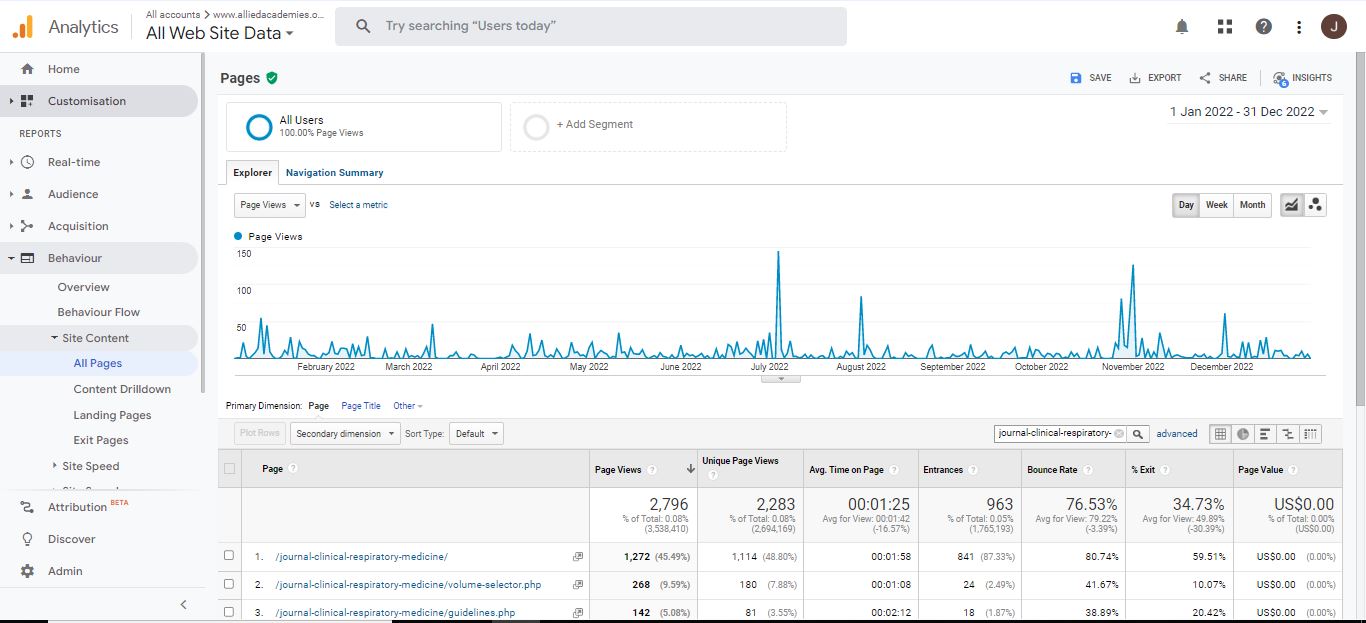The height and width of the screenshot is (623, 1366).
Task: Open row 1 page in new window
Action: tap(577, 557)
